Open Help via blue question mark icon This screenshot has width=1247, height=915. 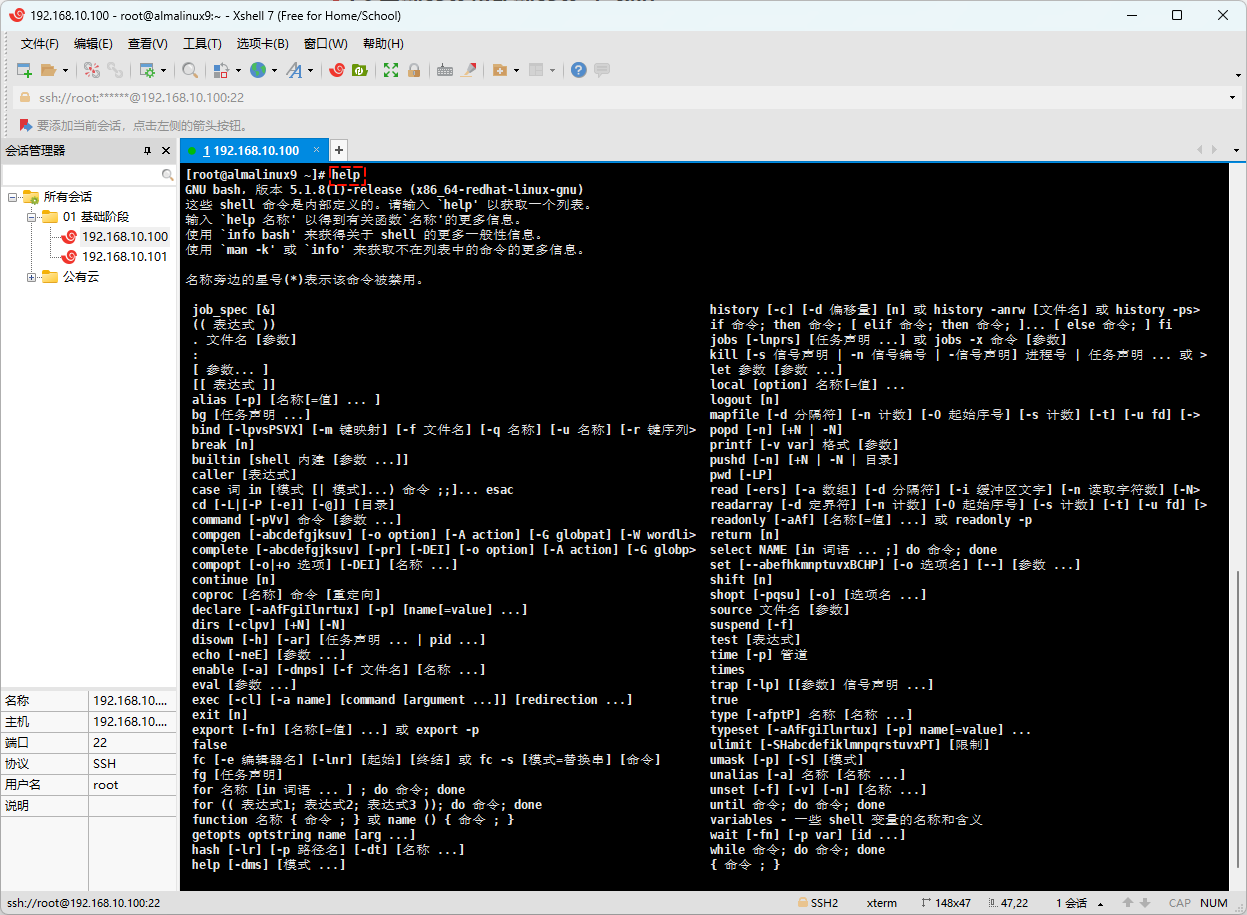pos(578,70)
